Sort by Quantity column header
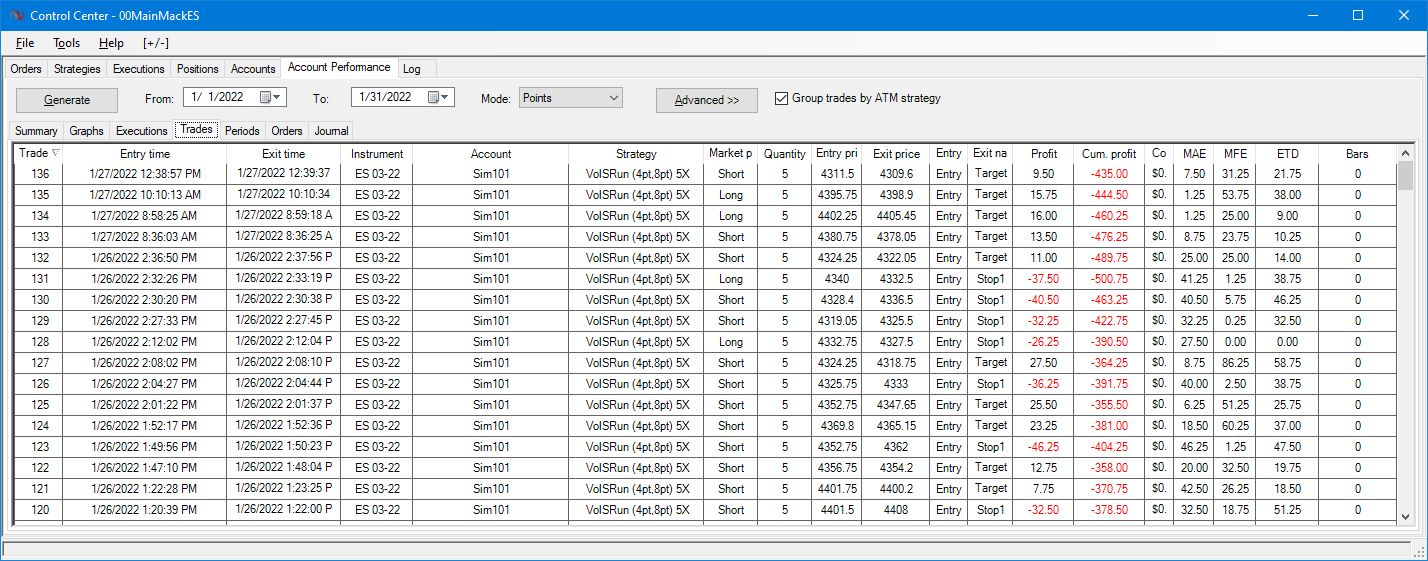 784,154
